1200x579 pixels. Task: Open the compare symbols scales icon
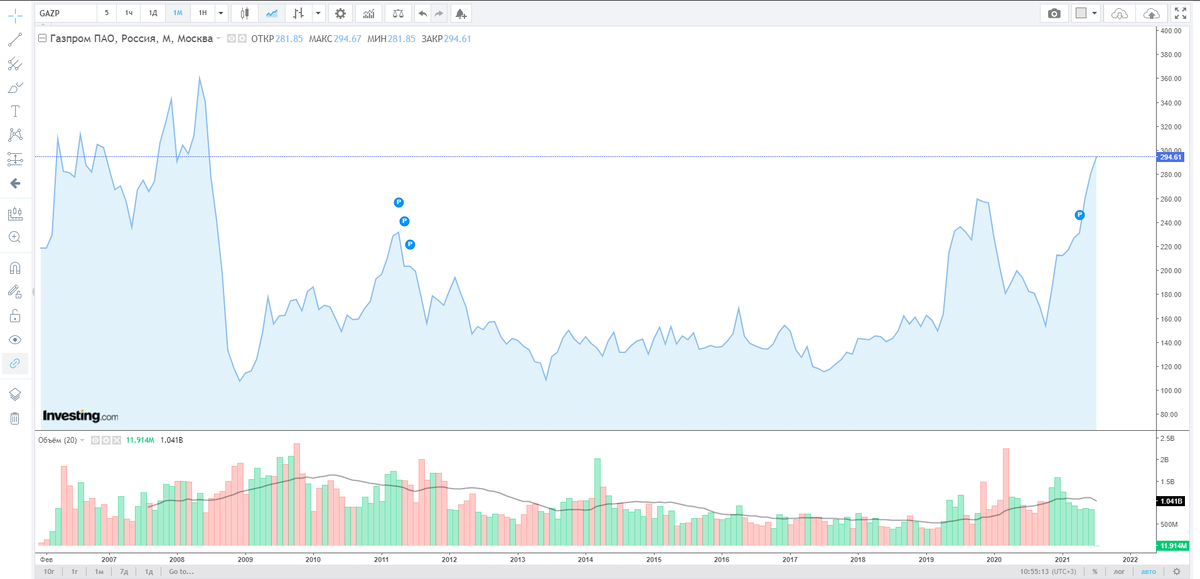point(398,13)
